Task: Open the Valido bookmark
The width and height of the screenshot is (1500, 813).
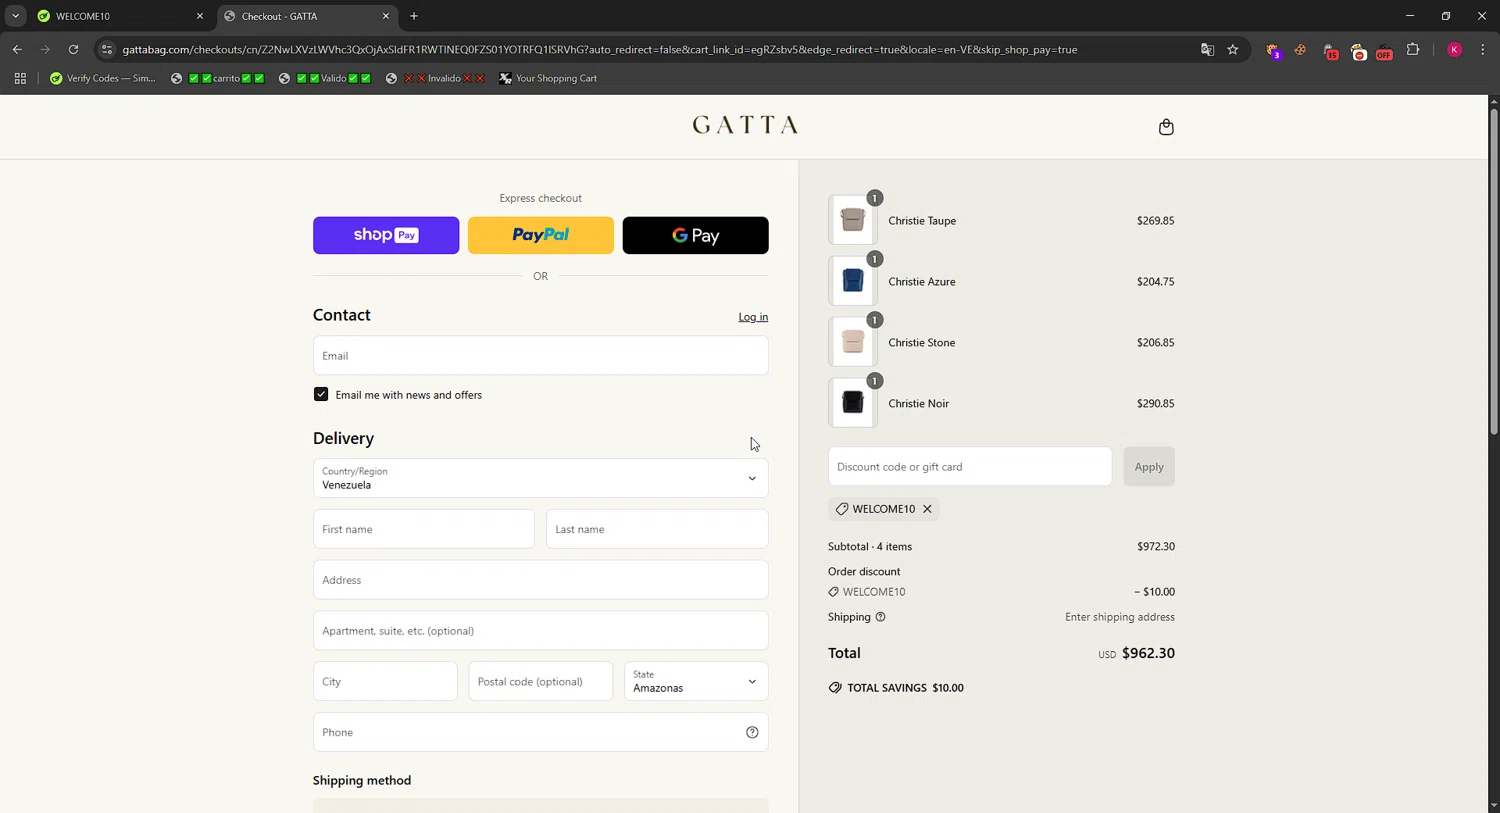Action: [x=325, y=78]
